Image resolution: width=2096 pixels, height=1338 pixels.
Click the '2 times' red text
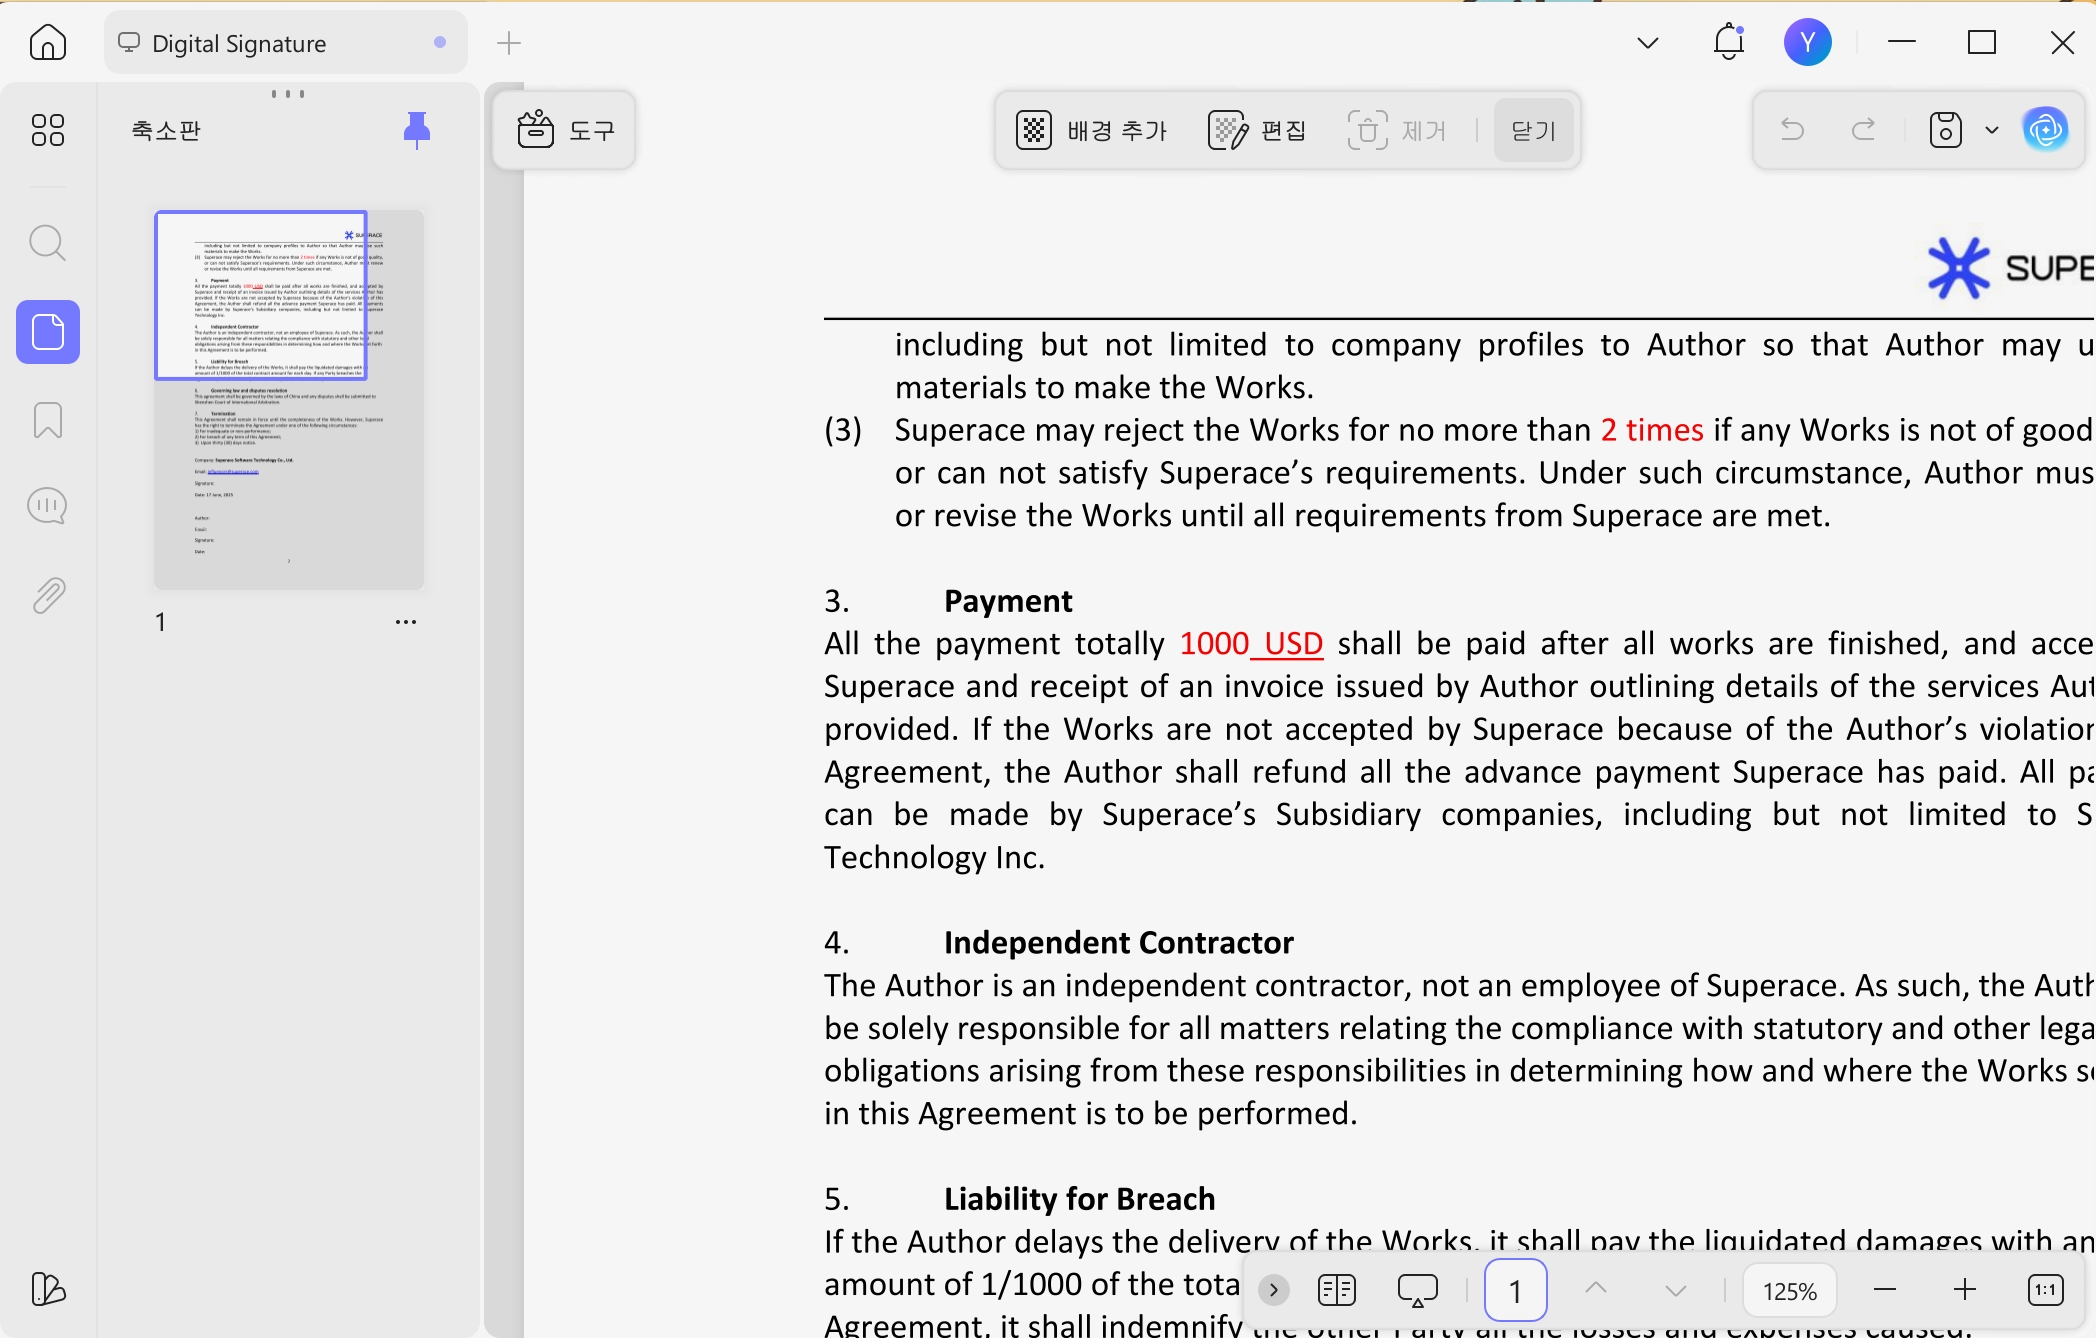[1652, 430]
